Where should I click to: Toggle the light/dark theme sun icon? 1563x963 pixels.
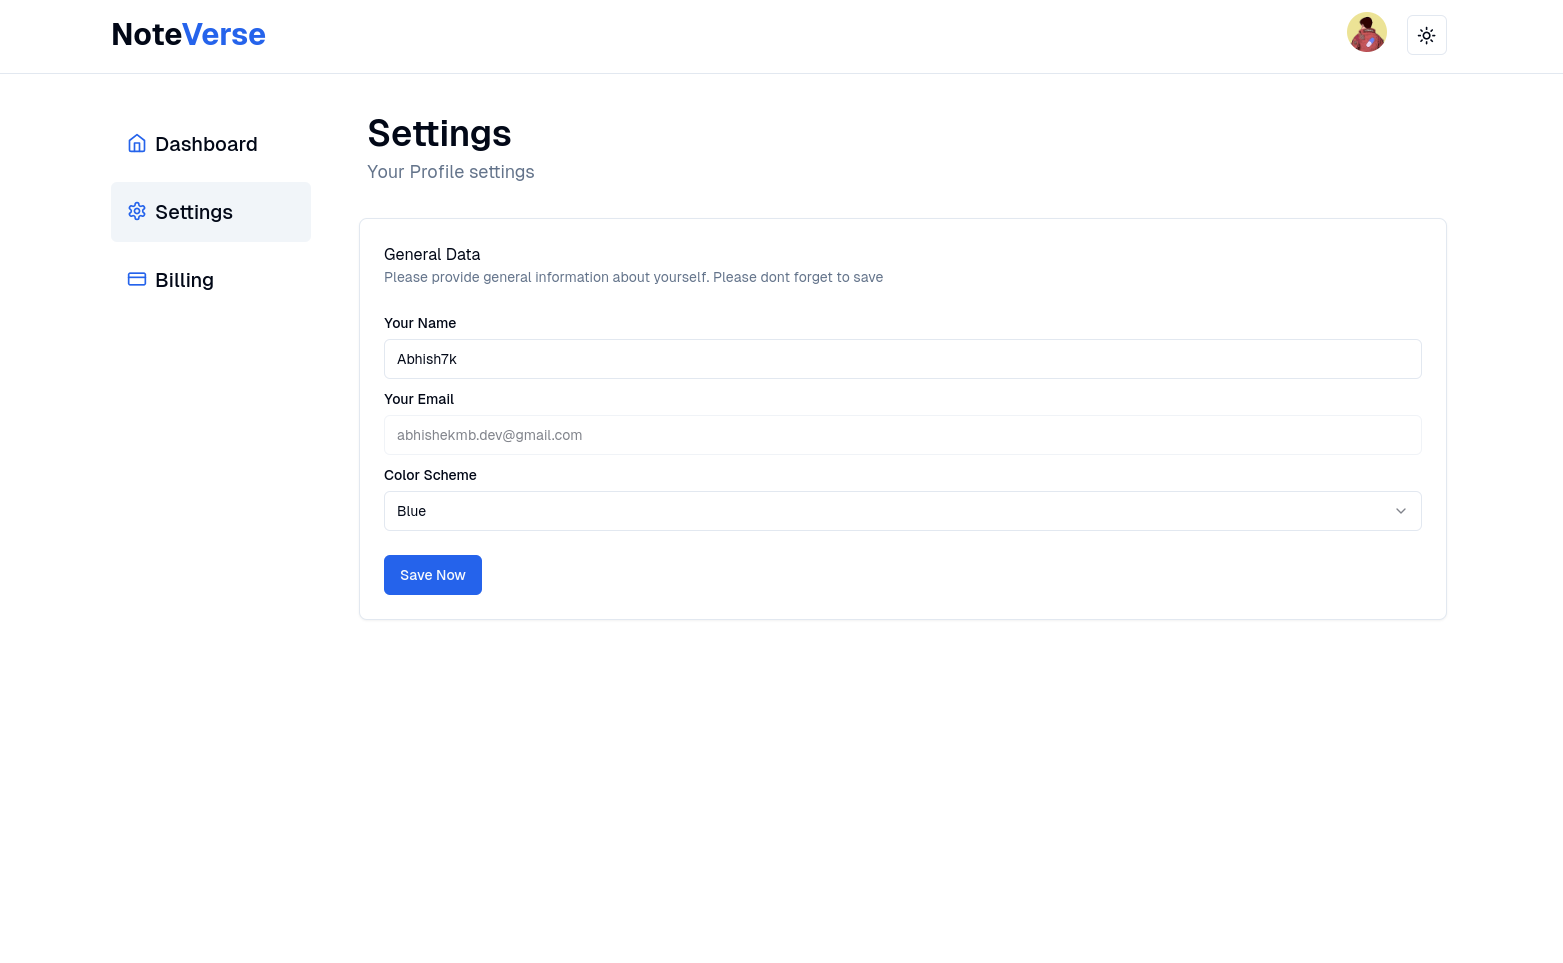pos(1426,35)
